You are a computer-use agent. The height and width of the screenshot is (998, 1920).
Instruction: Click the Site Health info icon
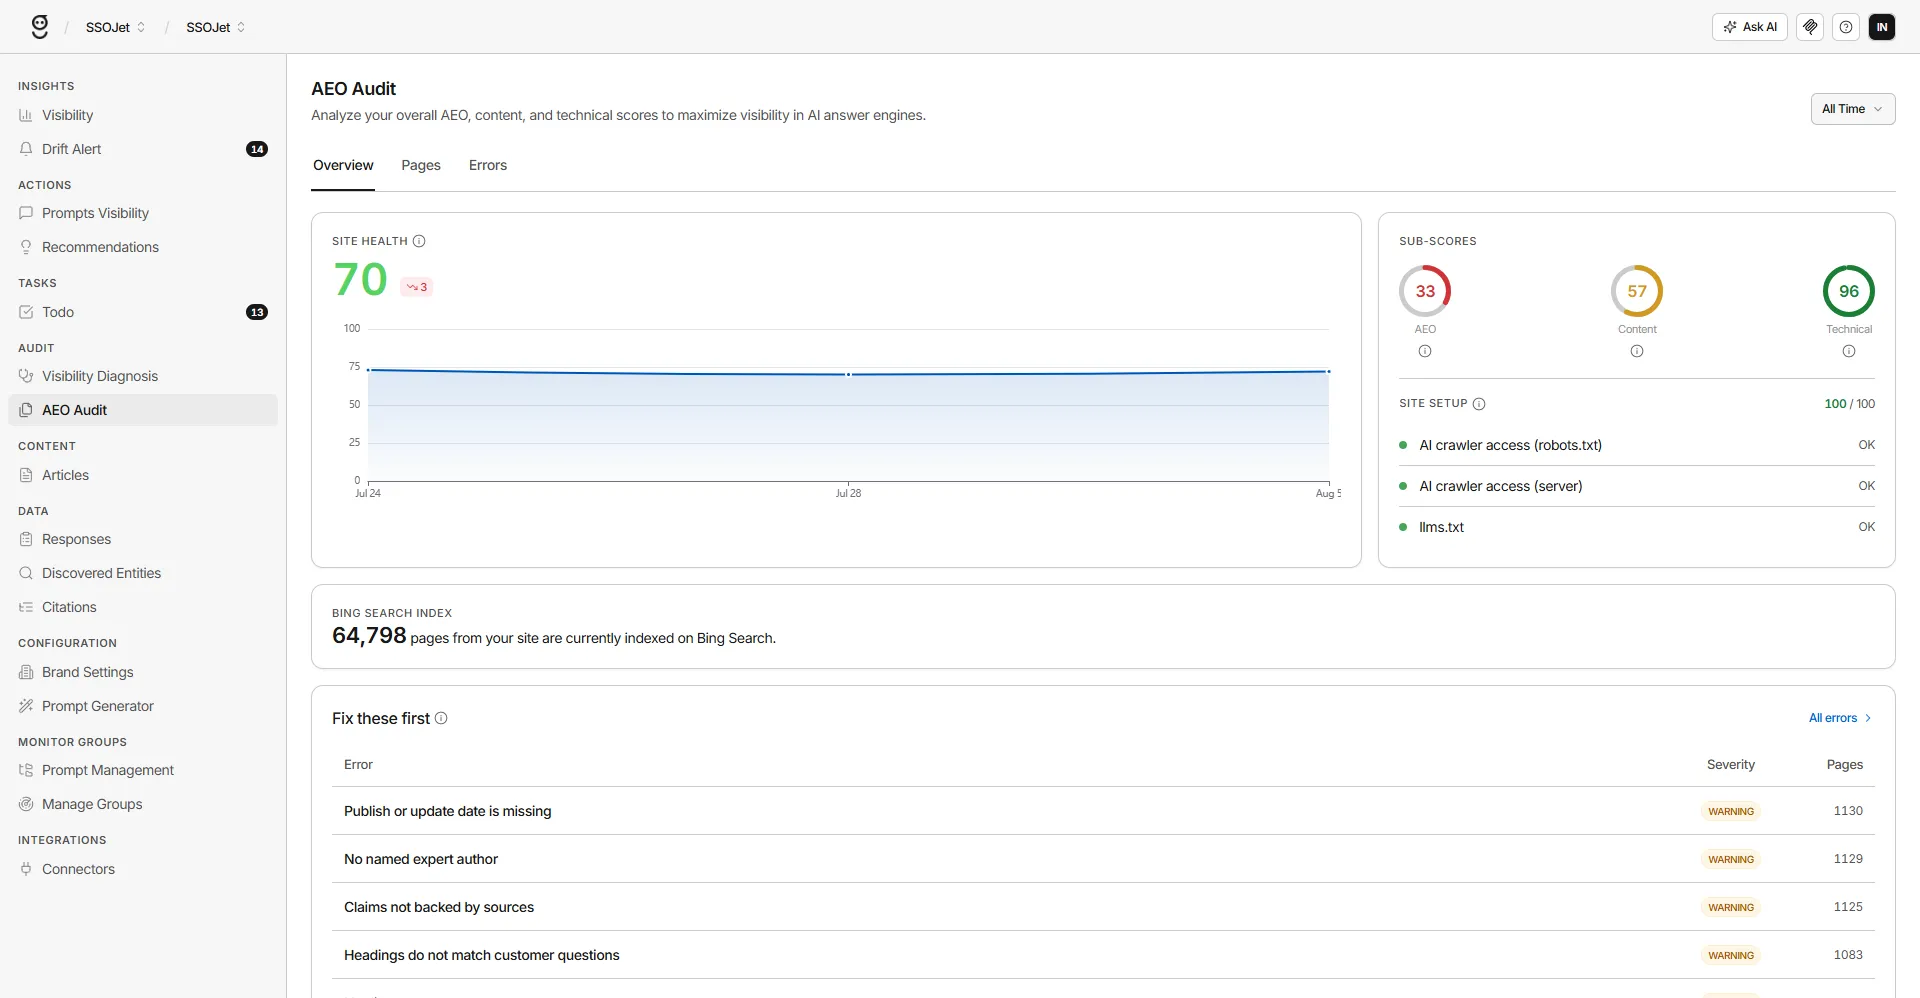[419, 241]
